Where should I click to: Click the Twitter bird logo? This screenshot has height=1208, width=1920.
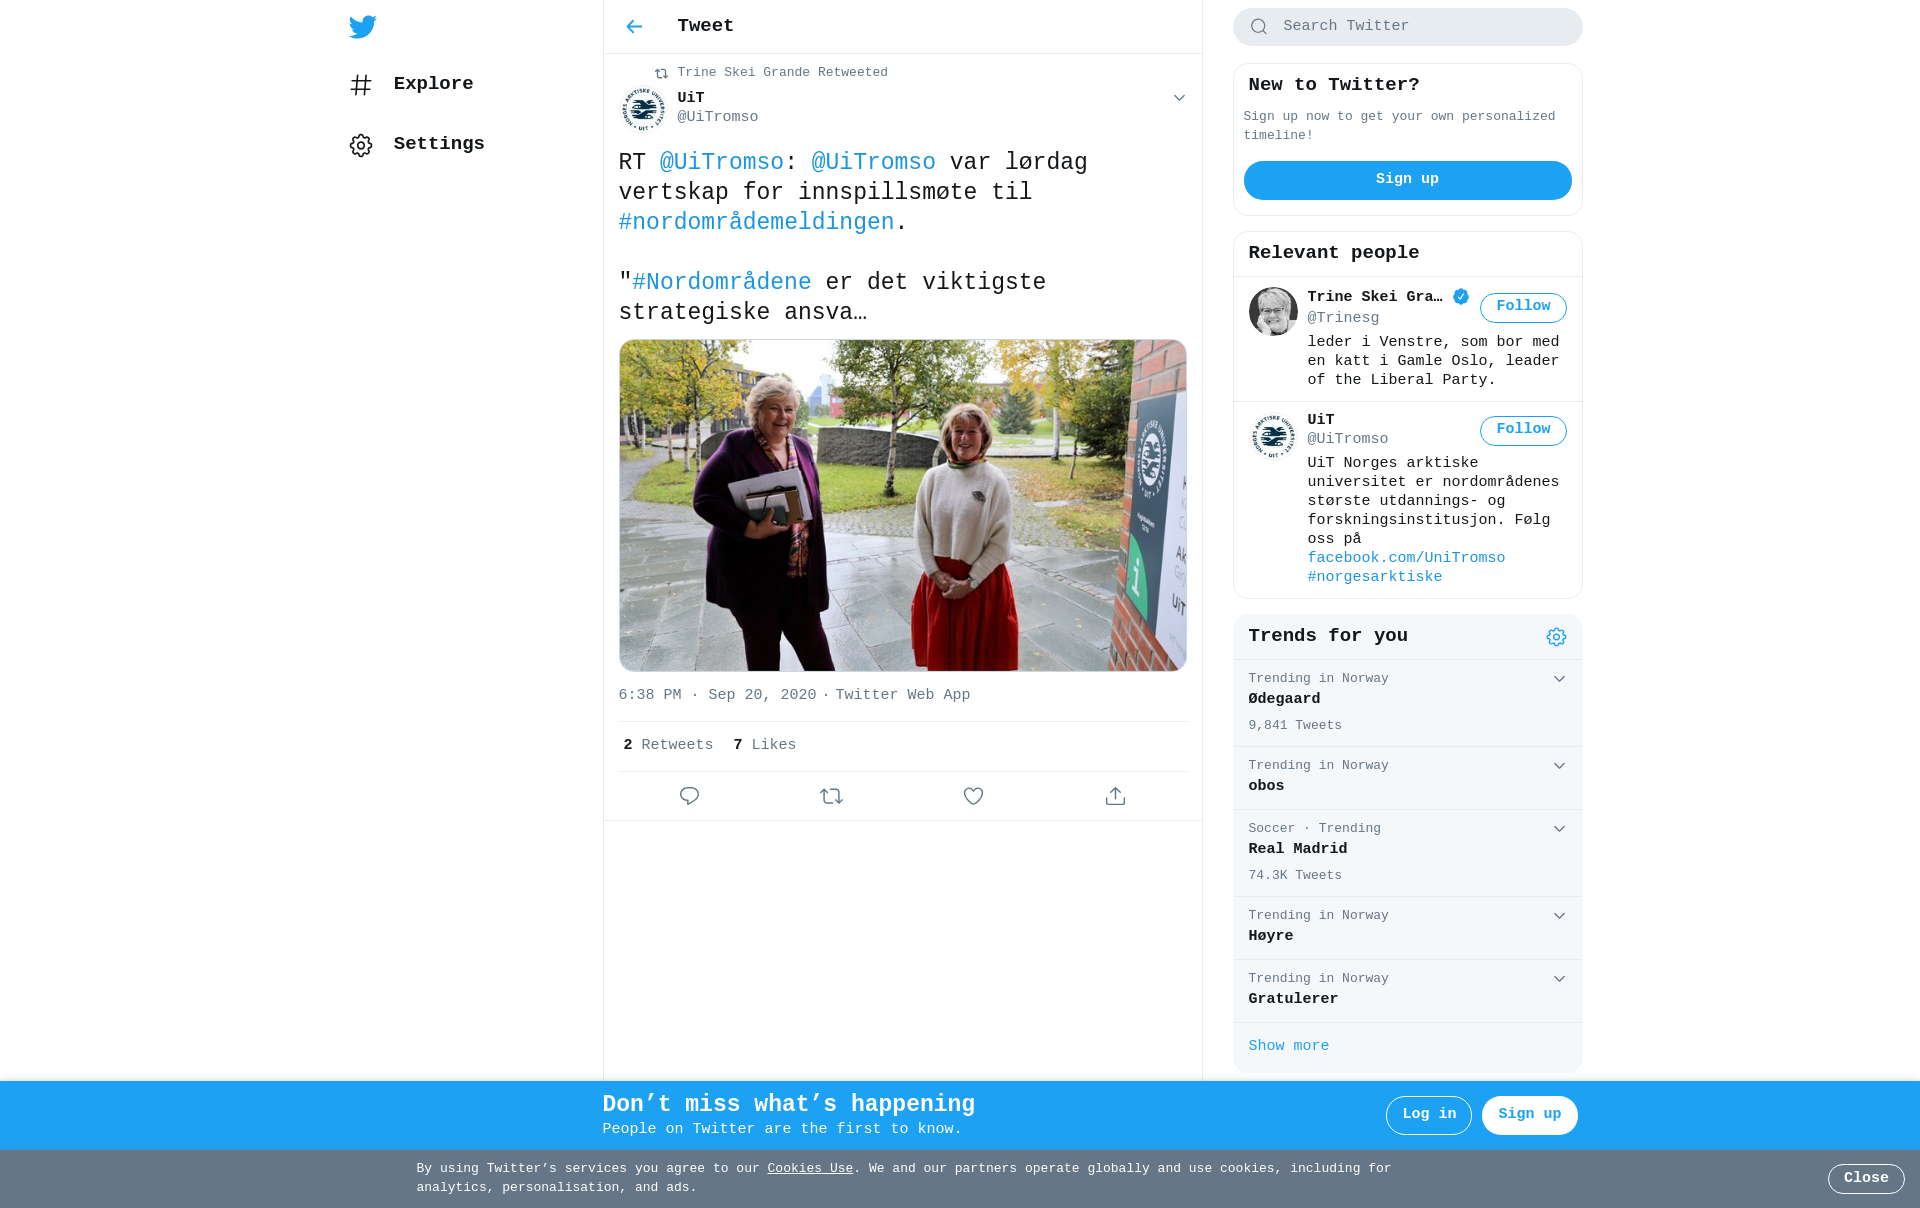coord(363,27)
